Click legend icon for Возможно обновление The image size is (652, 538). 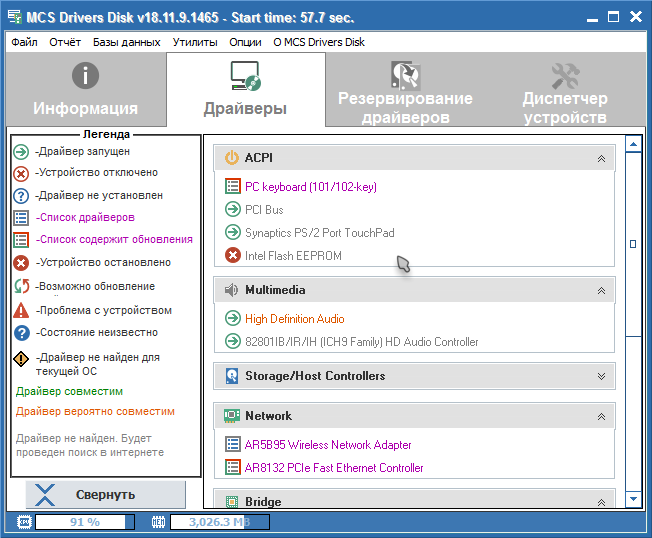pos(22,286)
